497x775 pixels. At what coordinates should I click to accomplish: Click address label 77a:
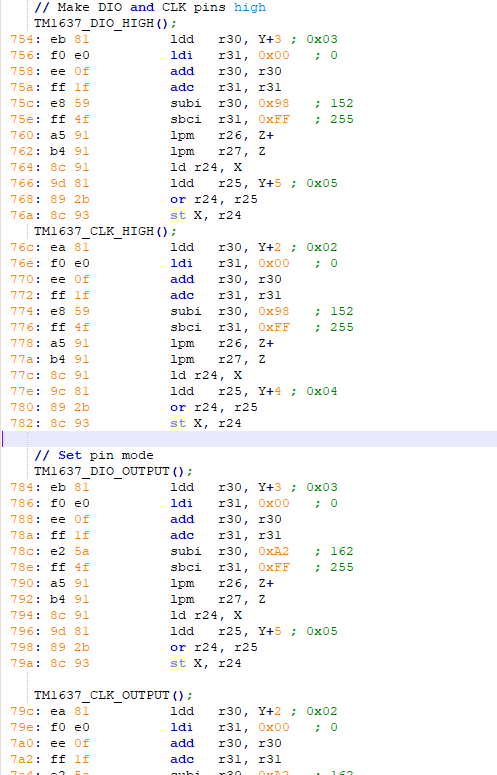[x=26, y=359]
